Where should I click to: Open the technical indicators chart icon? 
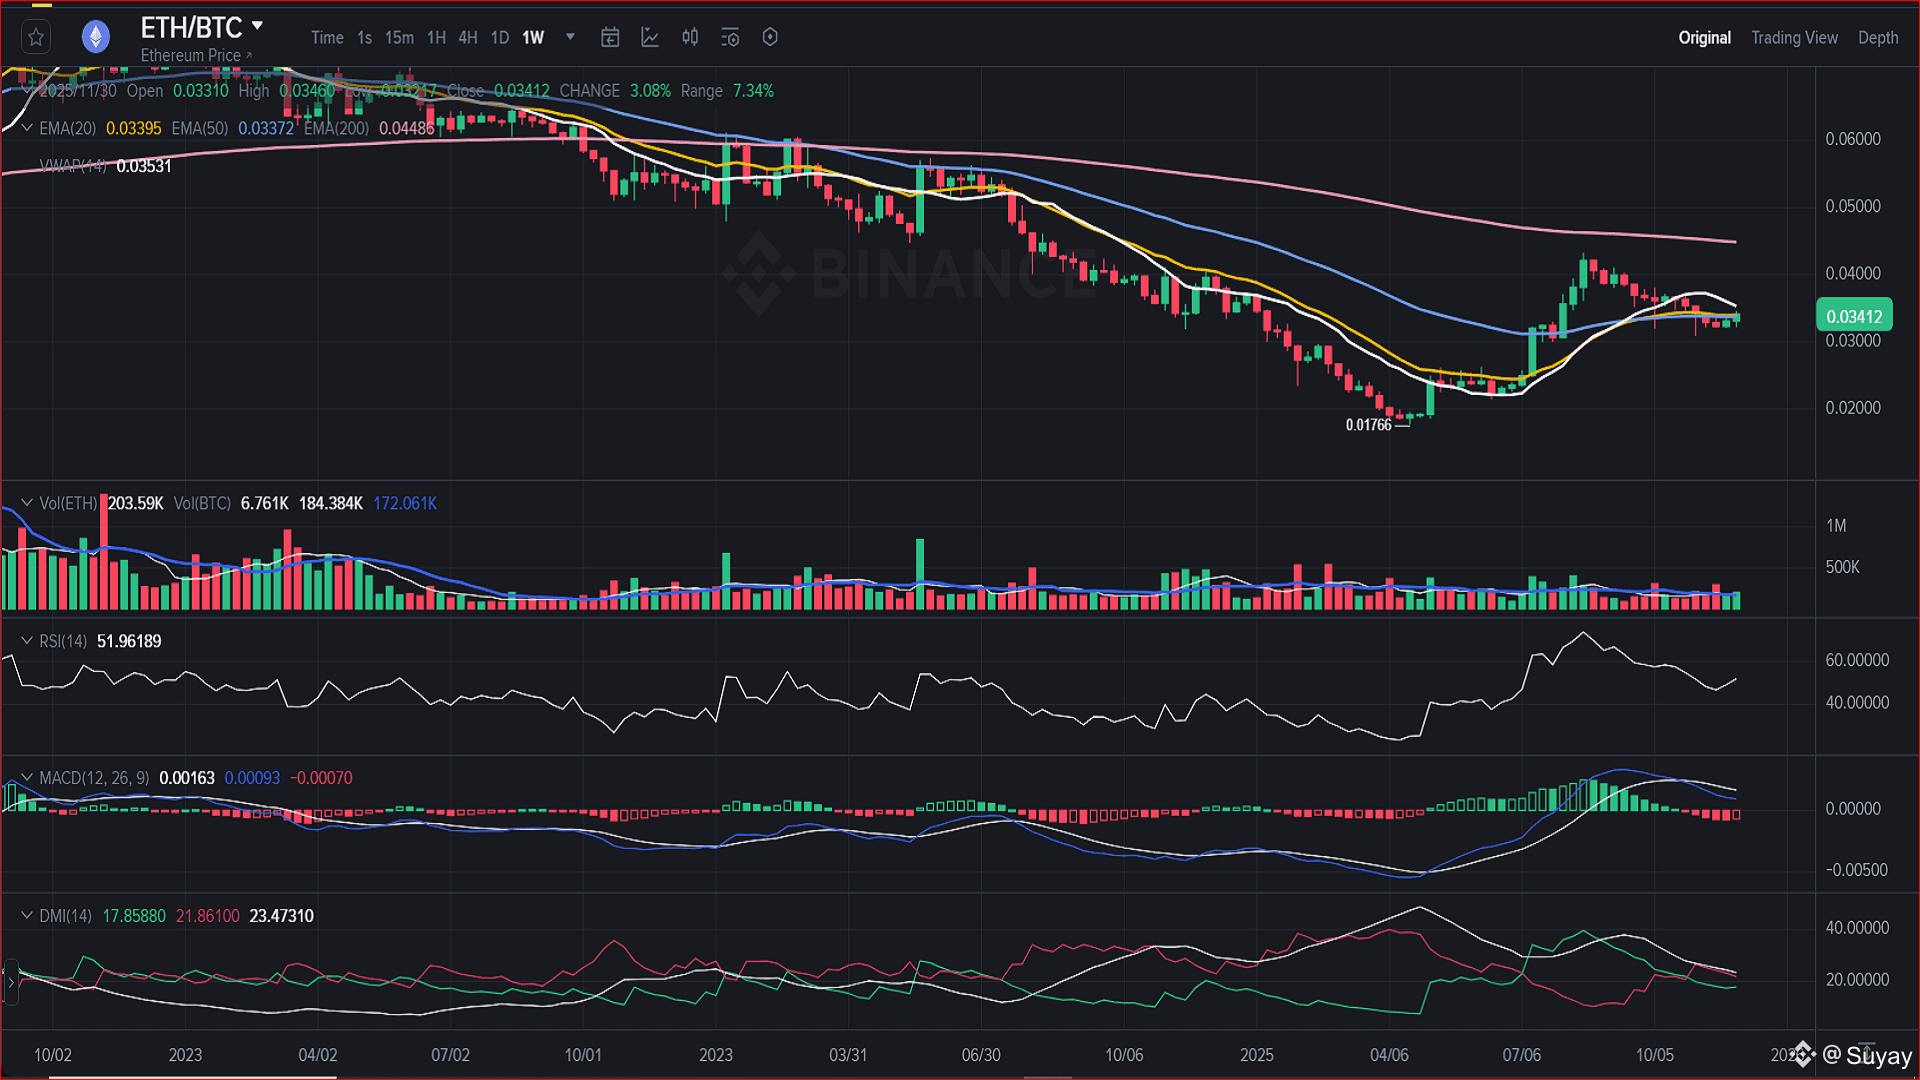click(650, 38)
